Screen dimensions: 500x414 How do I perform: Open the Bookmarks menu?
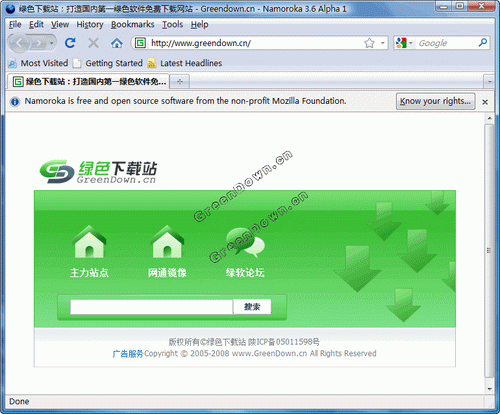tap(133, 25)
